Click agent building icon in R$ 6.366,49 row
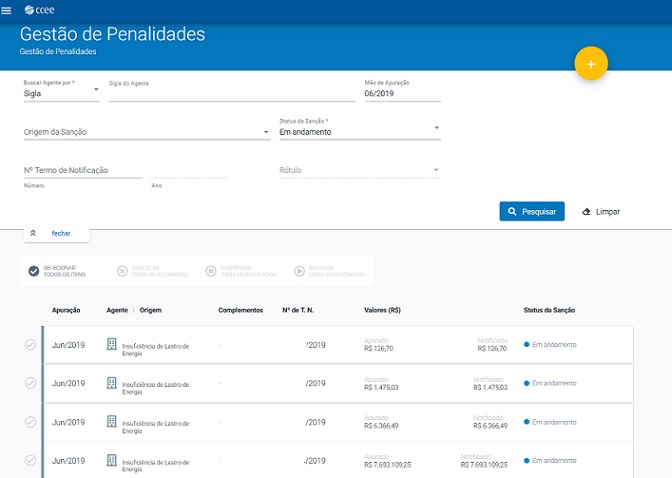This screenshot has width=672, height=478. (x=112, y=423)
